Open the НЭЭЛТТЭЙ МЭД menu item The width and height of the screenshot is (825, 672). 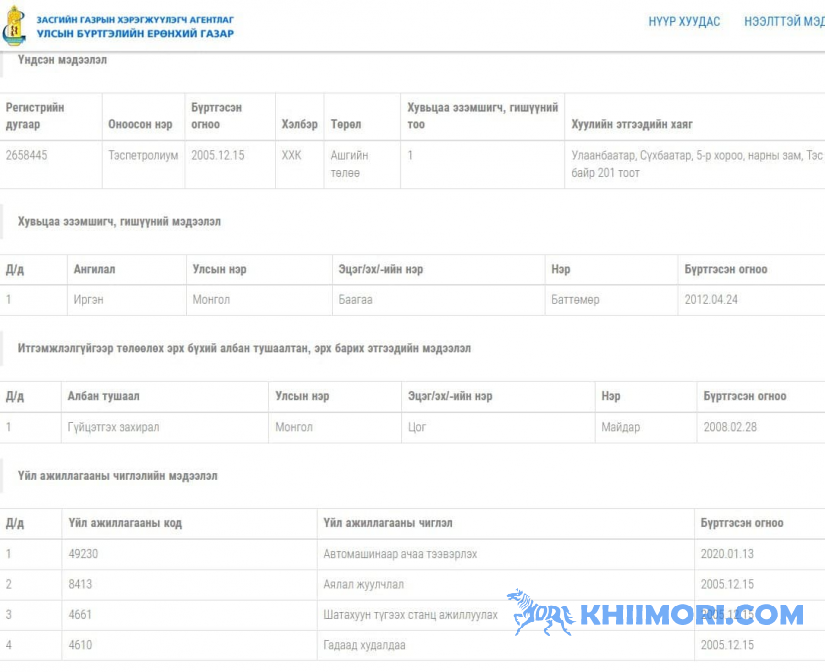(784, 22)
